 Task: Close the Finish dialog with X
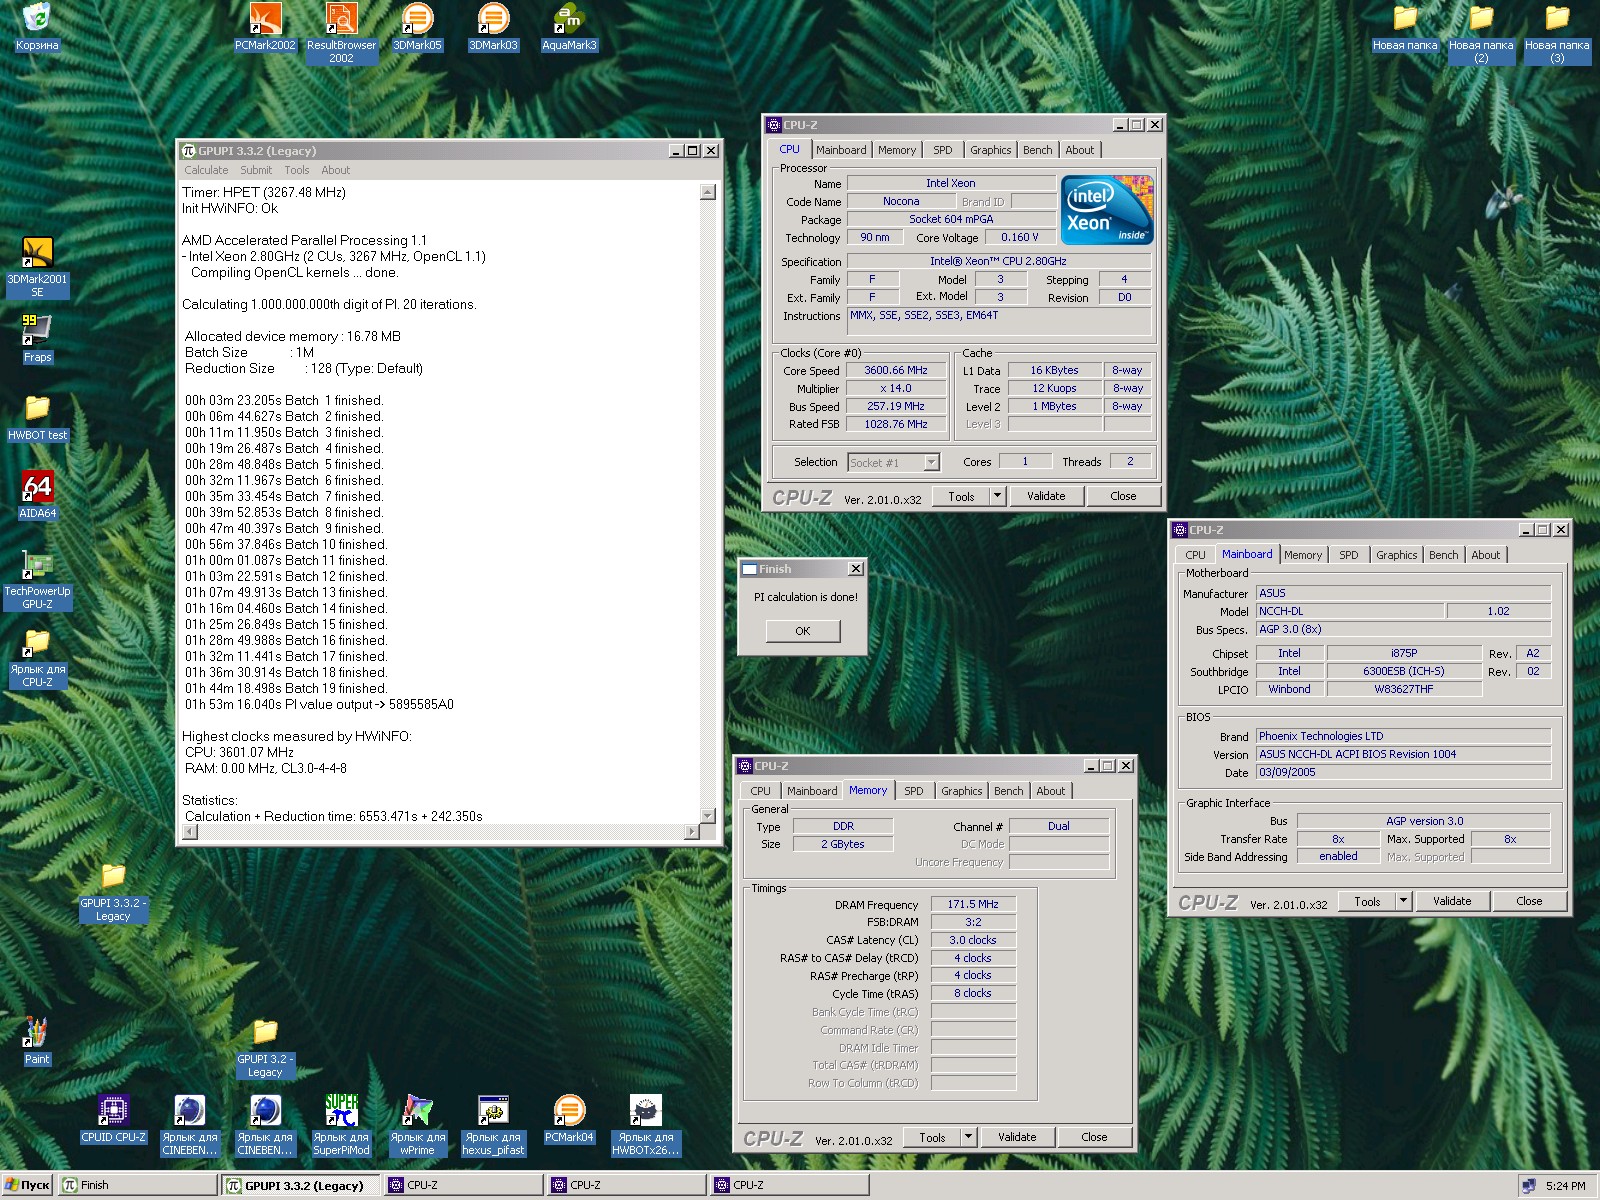856,569
